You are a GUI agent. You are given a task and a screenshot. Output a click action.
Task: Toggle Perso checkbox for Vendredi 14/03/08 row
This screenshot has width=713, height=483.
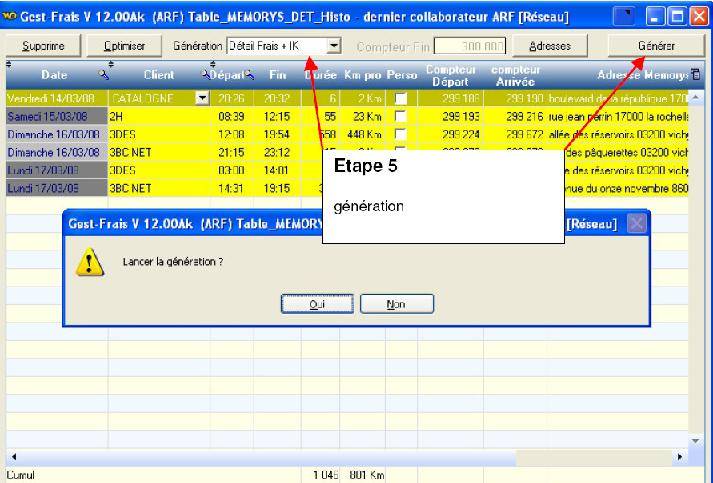click(402, 98)
